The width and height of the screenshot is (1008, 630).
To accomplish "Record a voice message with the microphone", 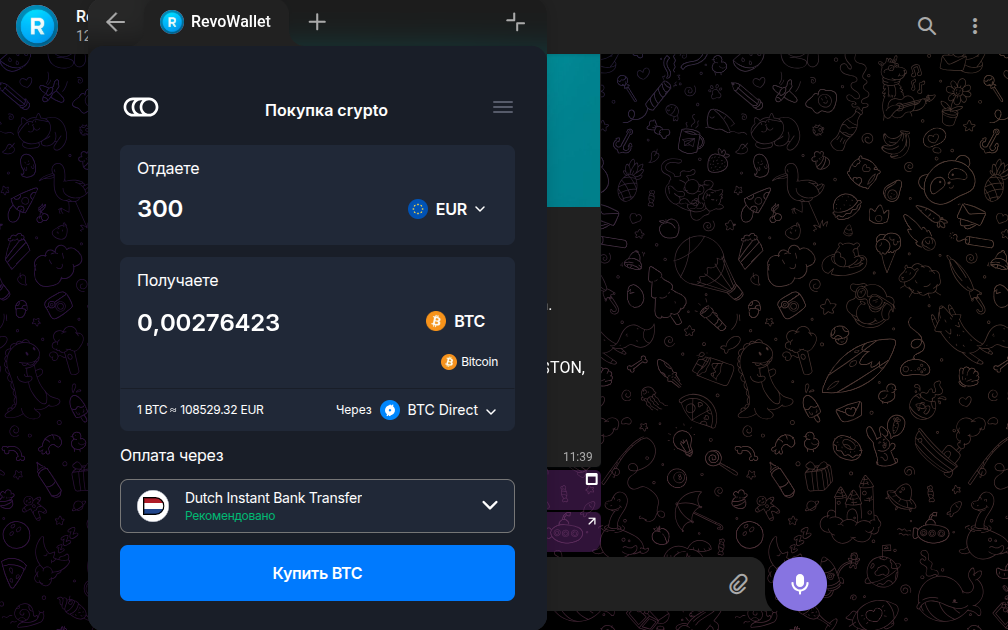I will pos(799,583).
